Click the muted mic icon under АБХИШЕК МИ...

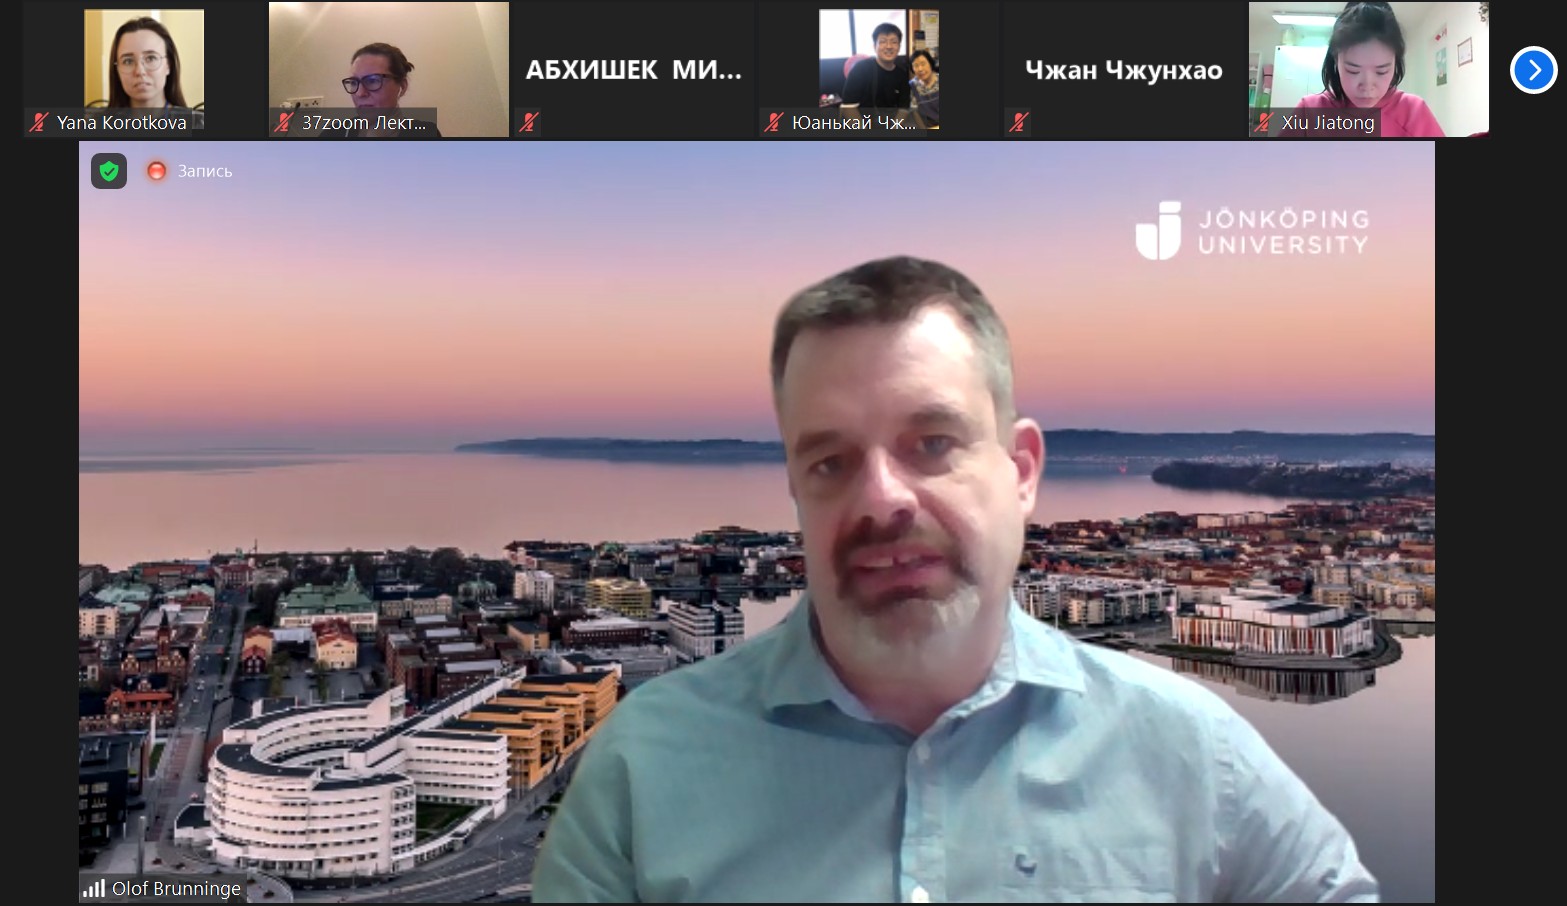[x=529, y=122]
